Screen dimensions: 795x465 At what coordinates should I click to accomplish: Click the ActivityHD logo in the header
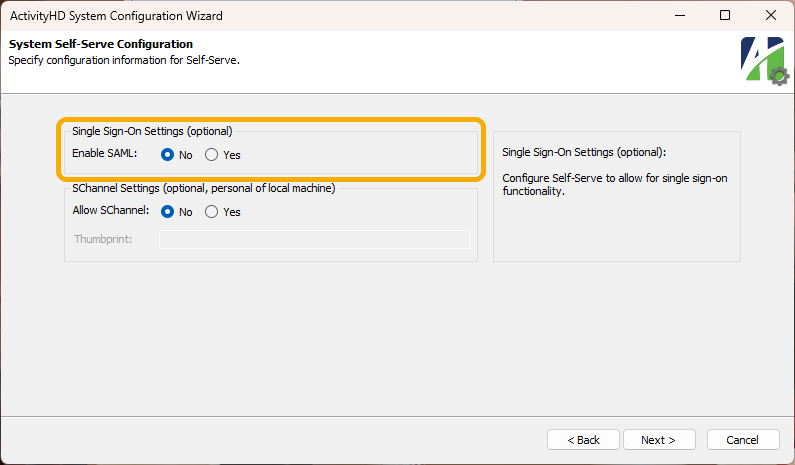click(x=764, y=60)
